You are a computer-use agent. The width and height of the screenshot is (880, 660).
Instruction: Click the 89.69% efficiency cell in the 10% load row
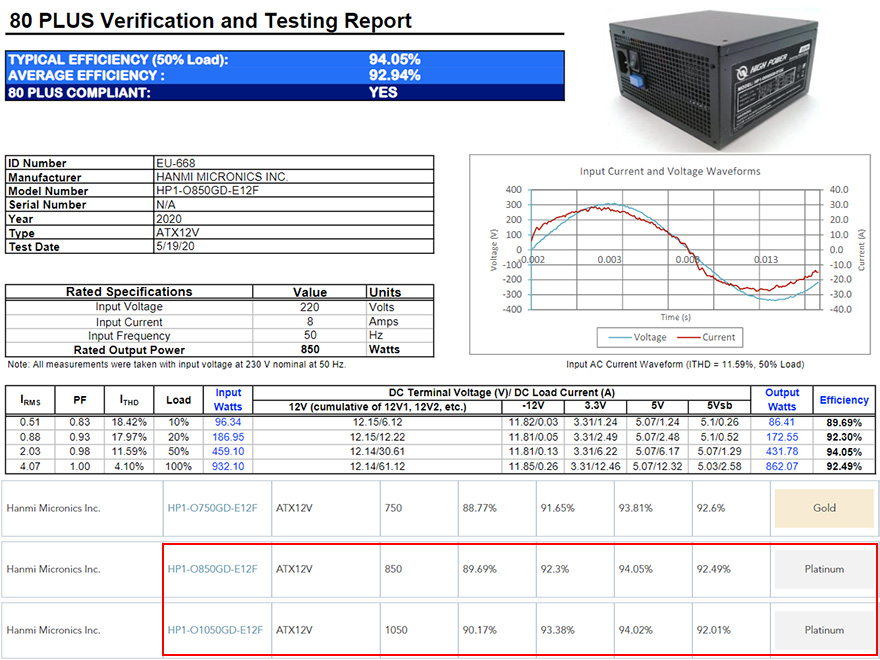pyautogui.click(x=844, y=422)
